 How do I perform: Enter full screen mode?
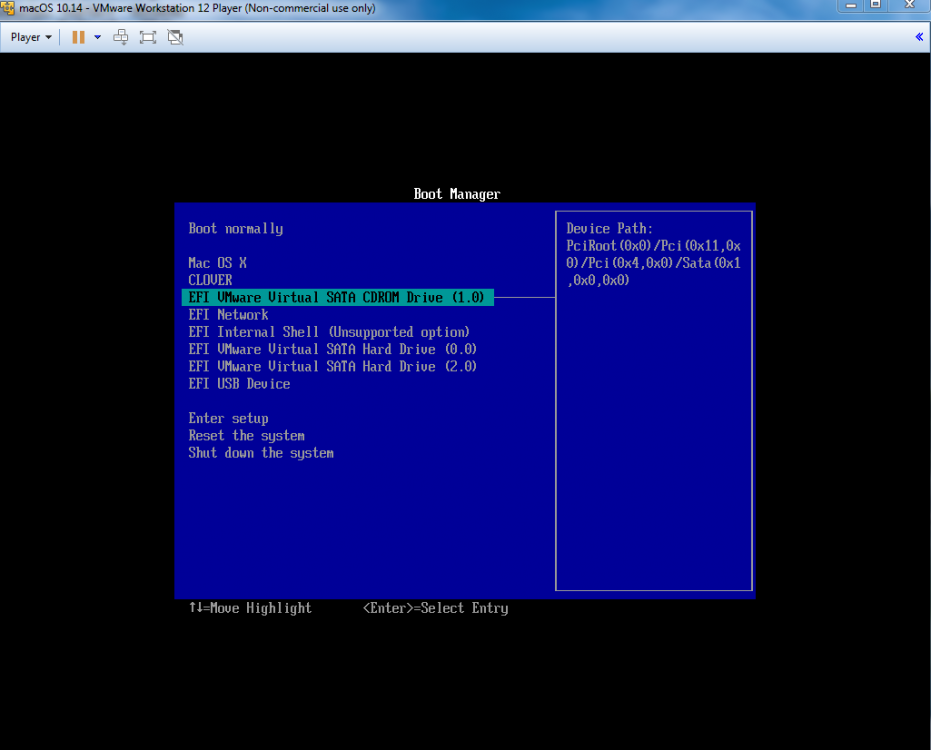coord(148,37)
